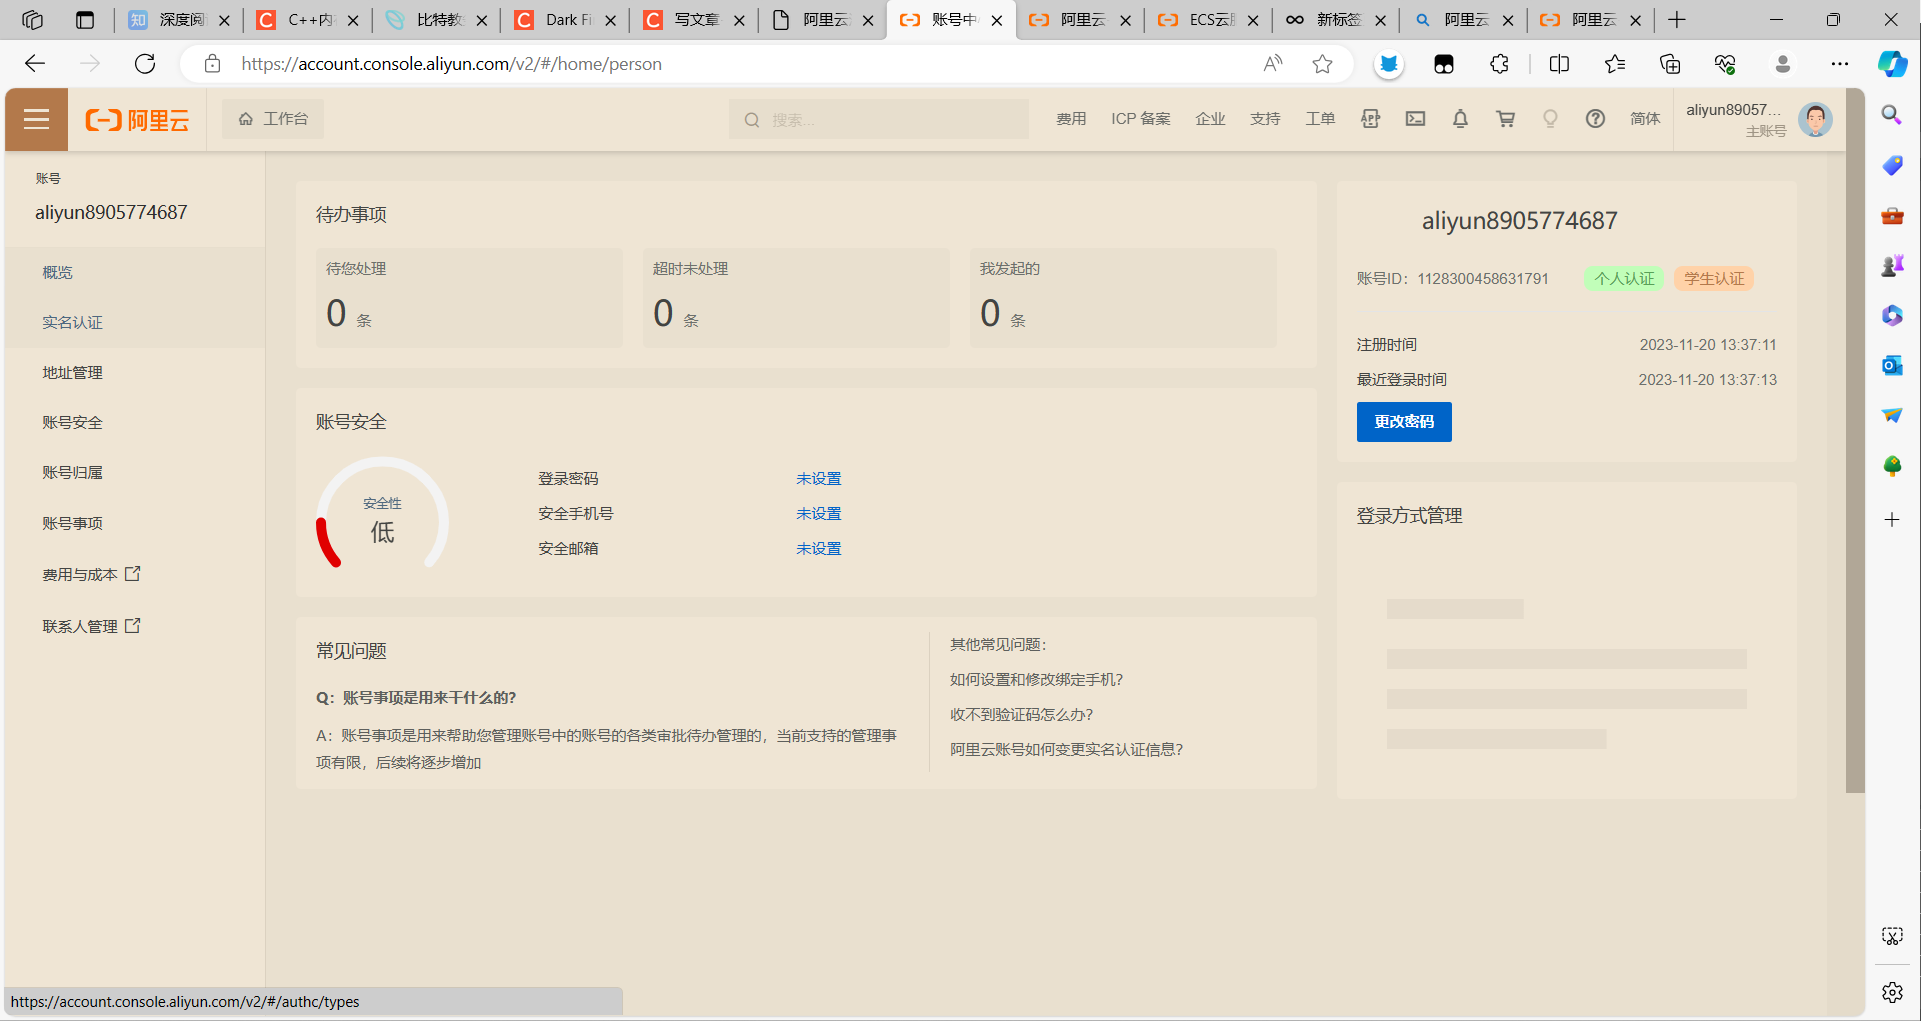Open the shopping cart

1505,119
